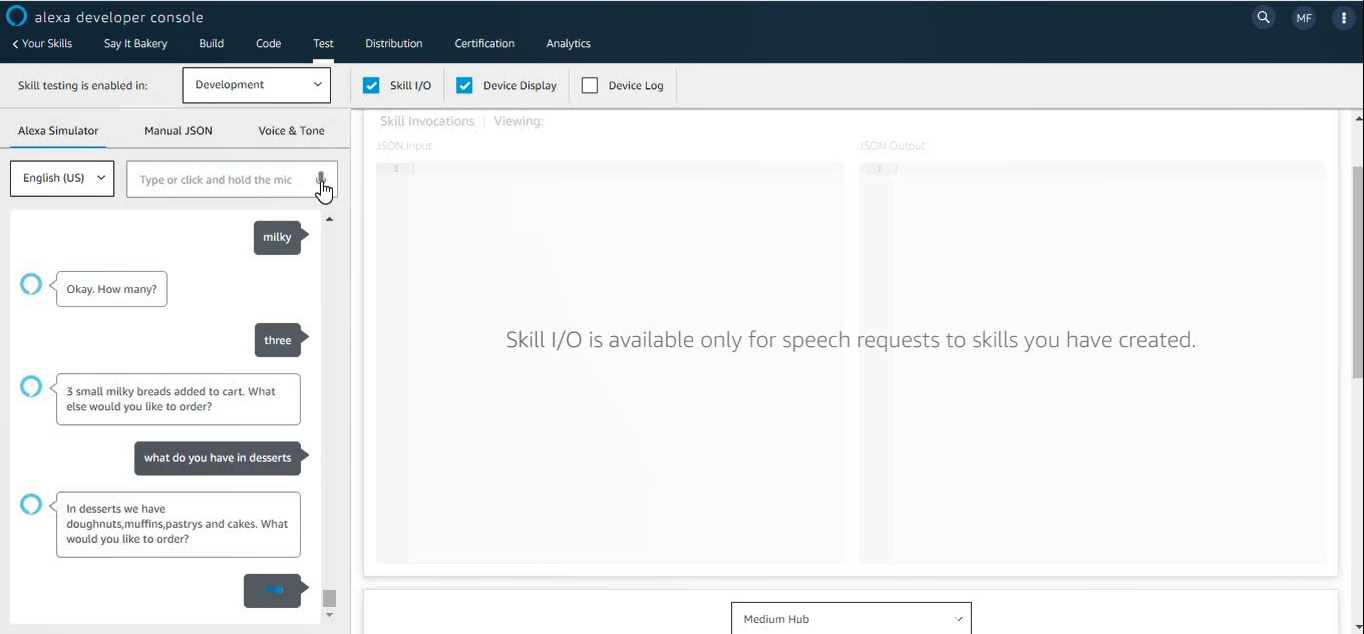Click the 'Viewing:' label text
The height and width of the screenshot is (634, 1364).
click(519, 121)
